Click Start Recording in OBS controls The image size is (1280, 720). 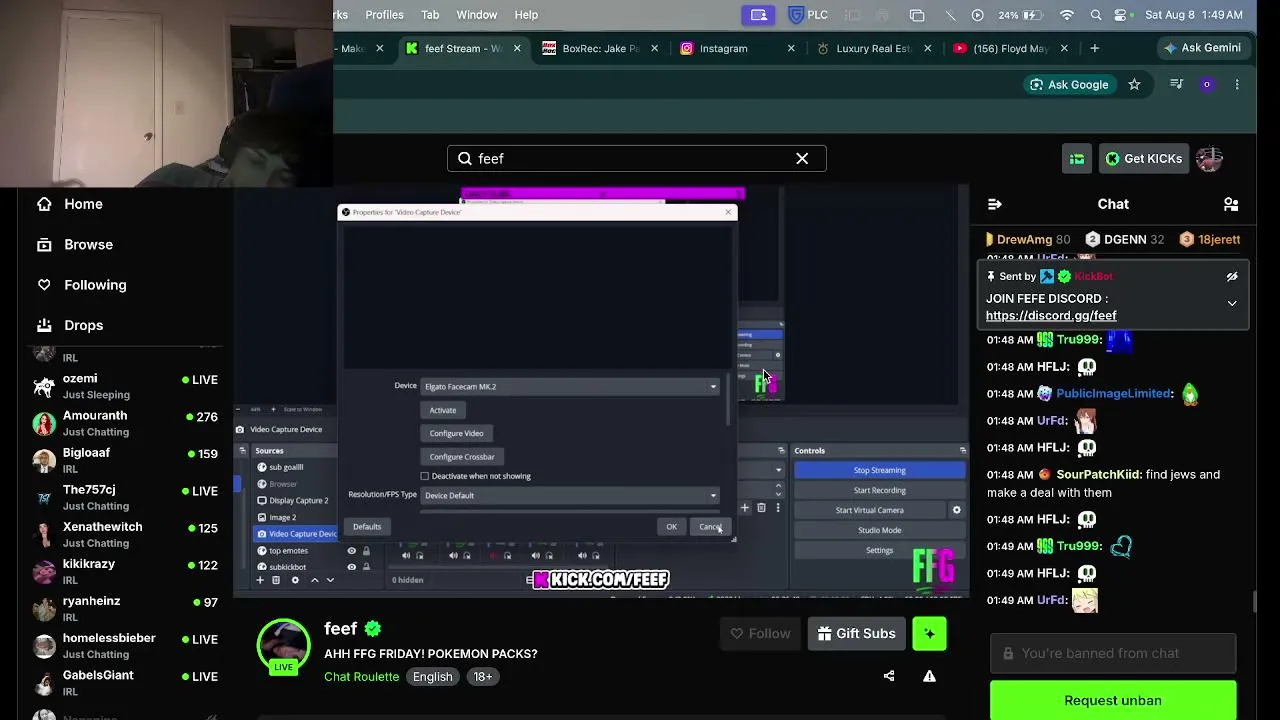879,490
